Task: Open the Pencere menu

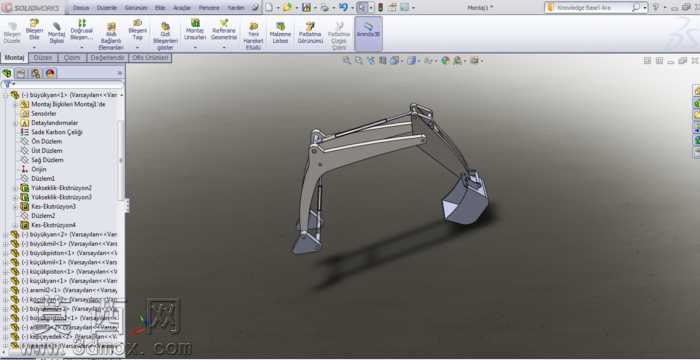Action: (x=209, y=8)
